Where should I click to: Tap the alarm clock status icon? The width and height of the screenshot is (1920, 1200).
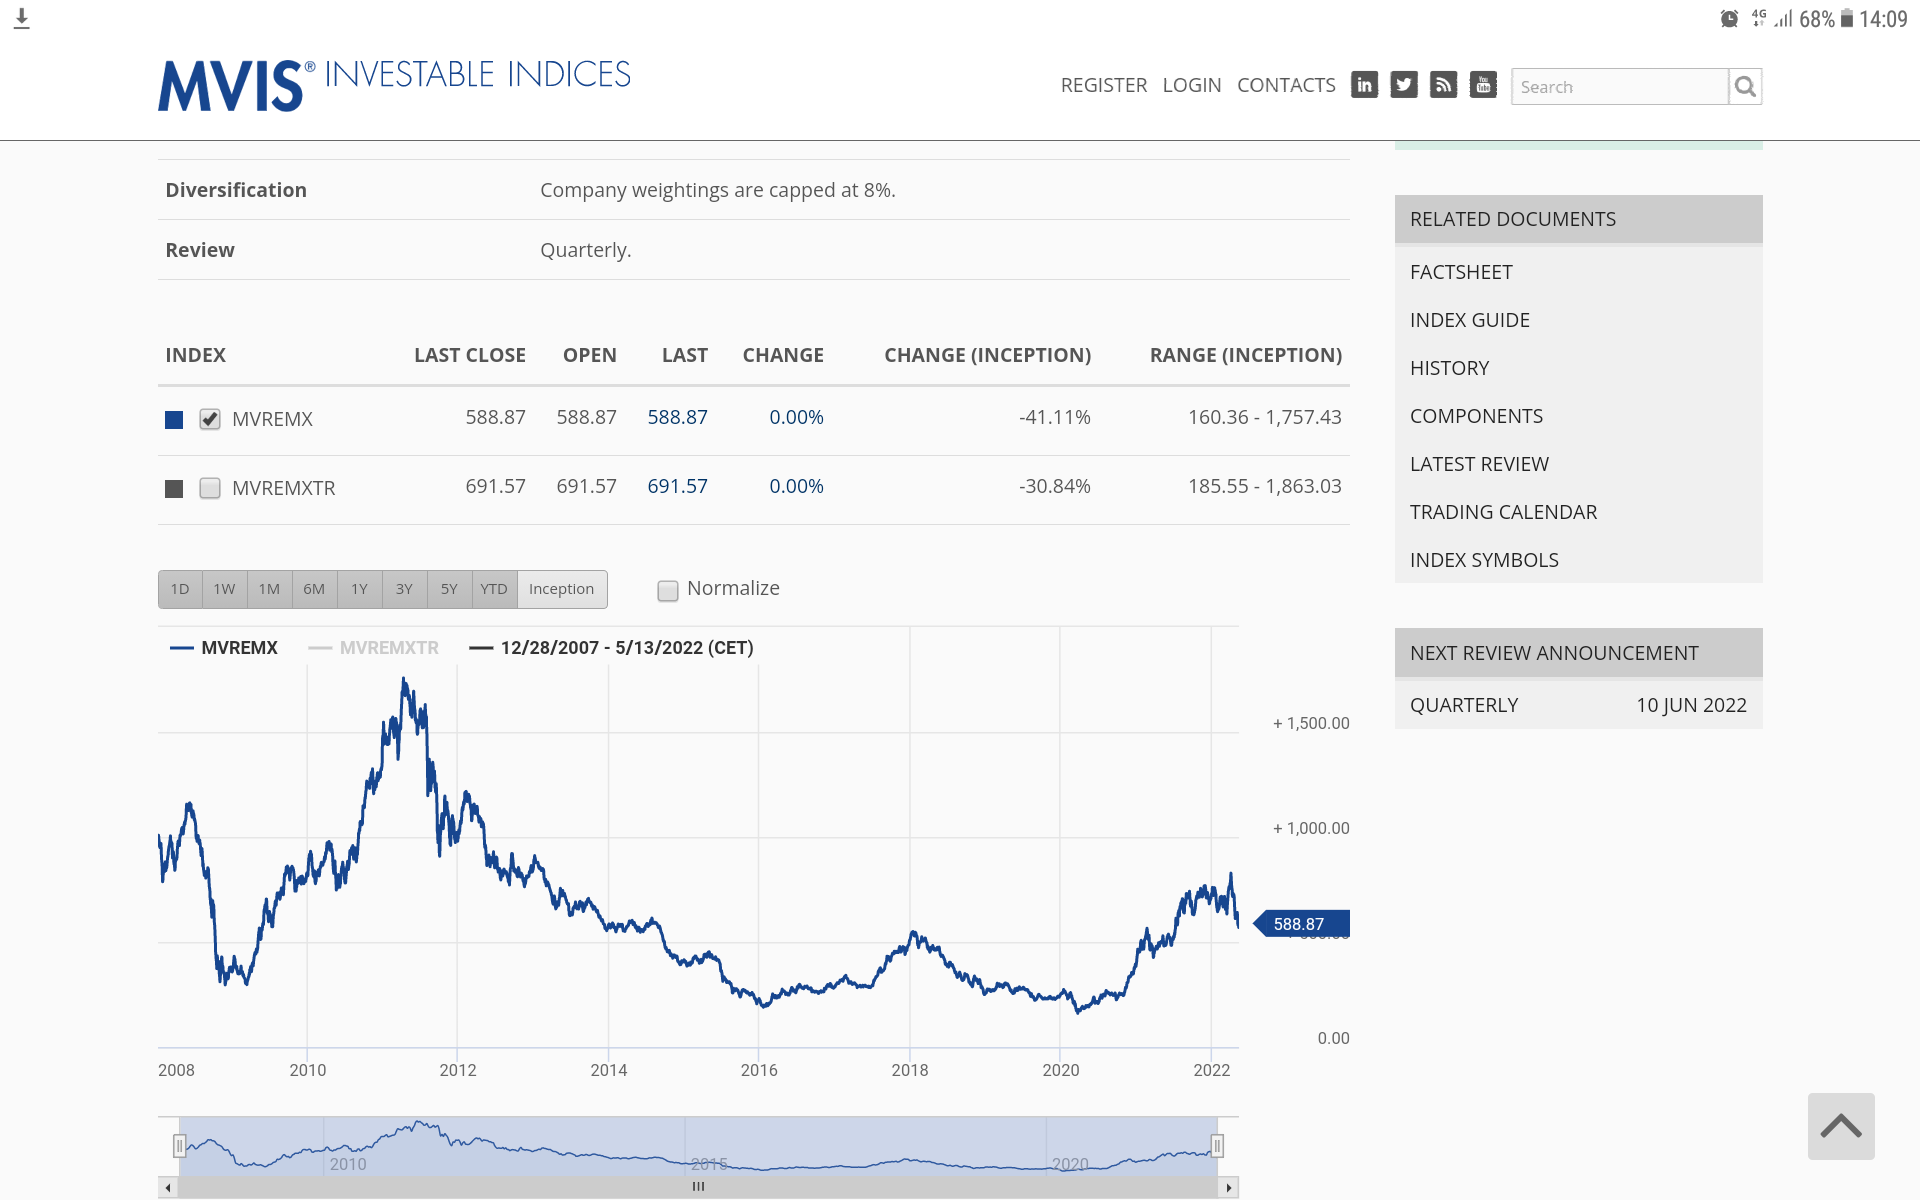point(1729,19)
